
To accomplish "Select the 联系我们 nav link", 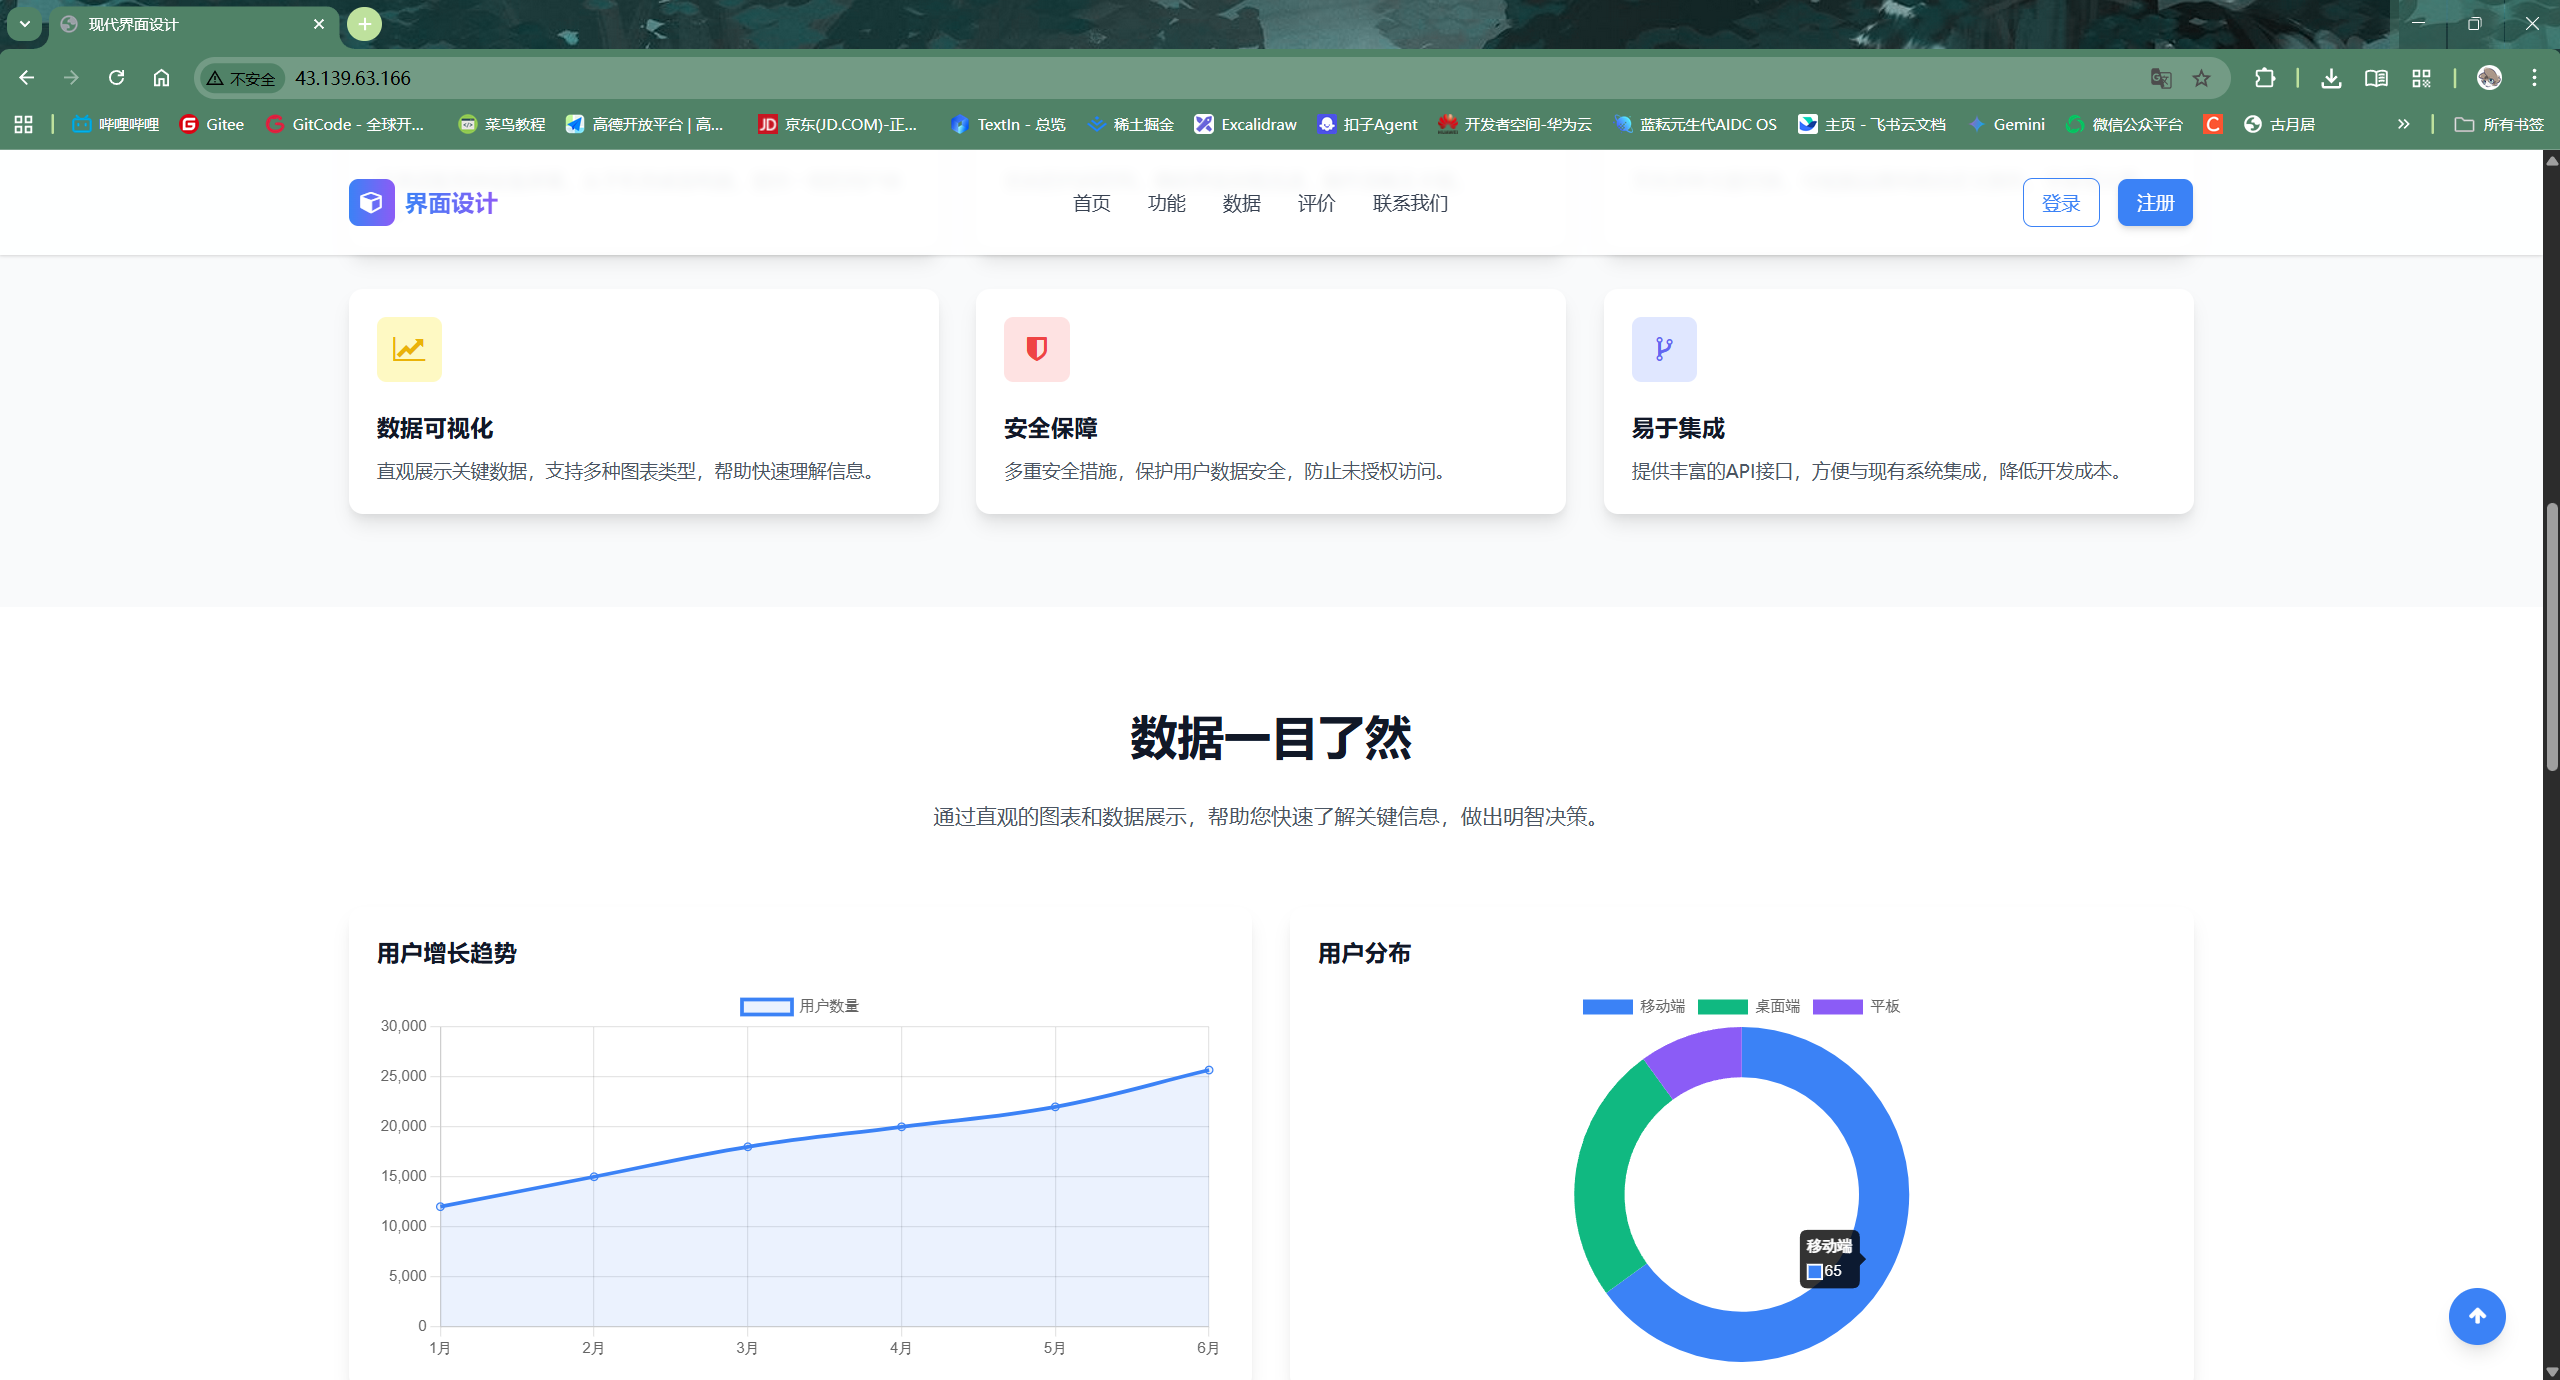I will tap(1410, 203).
